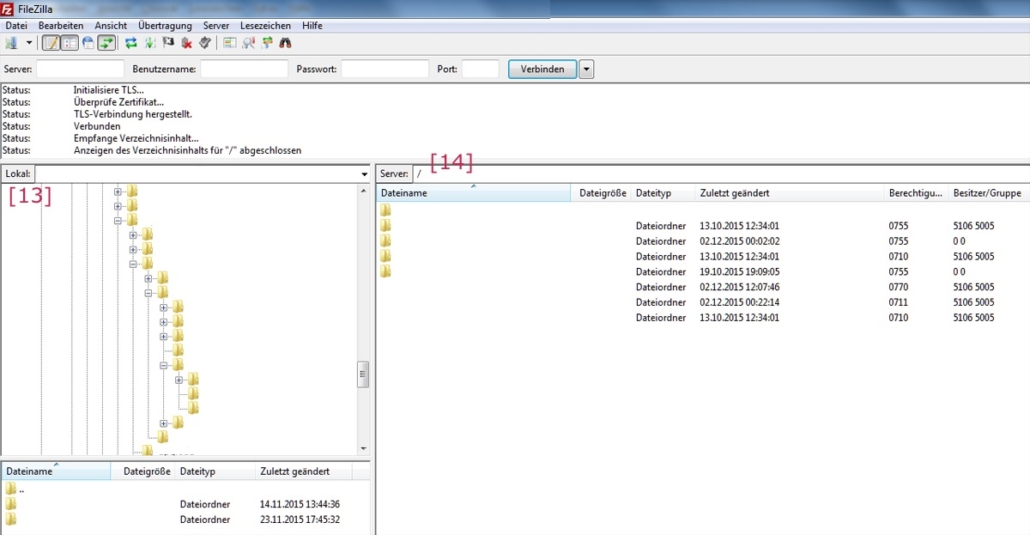Select remote row dated 19.10.2015 19:09:05
Viewport: 1030px width, 535px height.
(703, 271)
